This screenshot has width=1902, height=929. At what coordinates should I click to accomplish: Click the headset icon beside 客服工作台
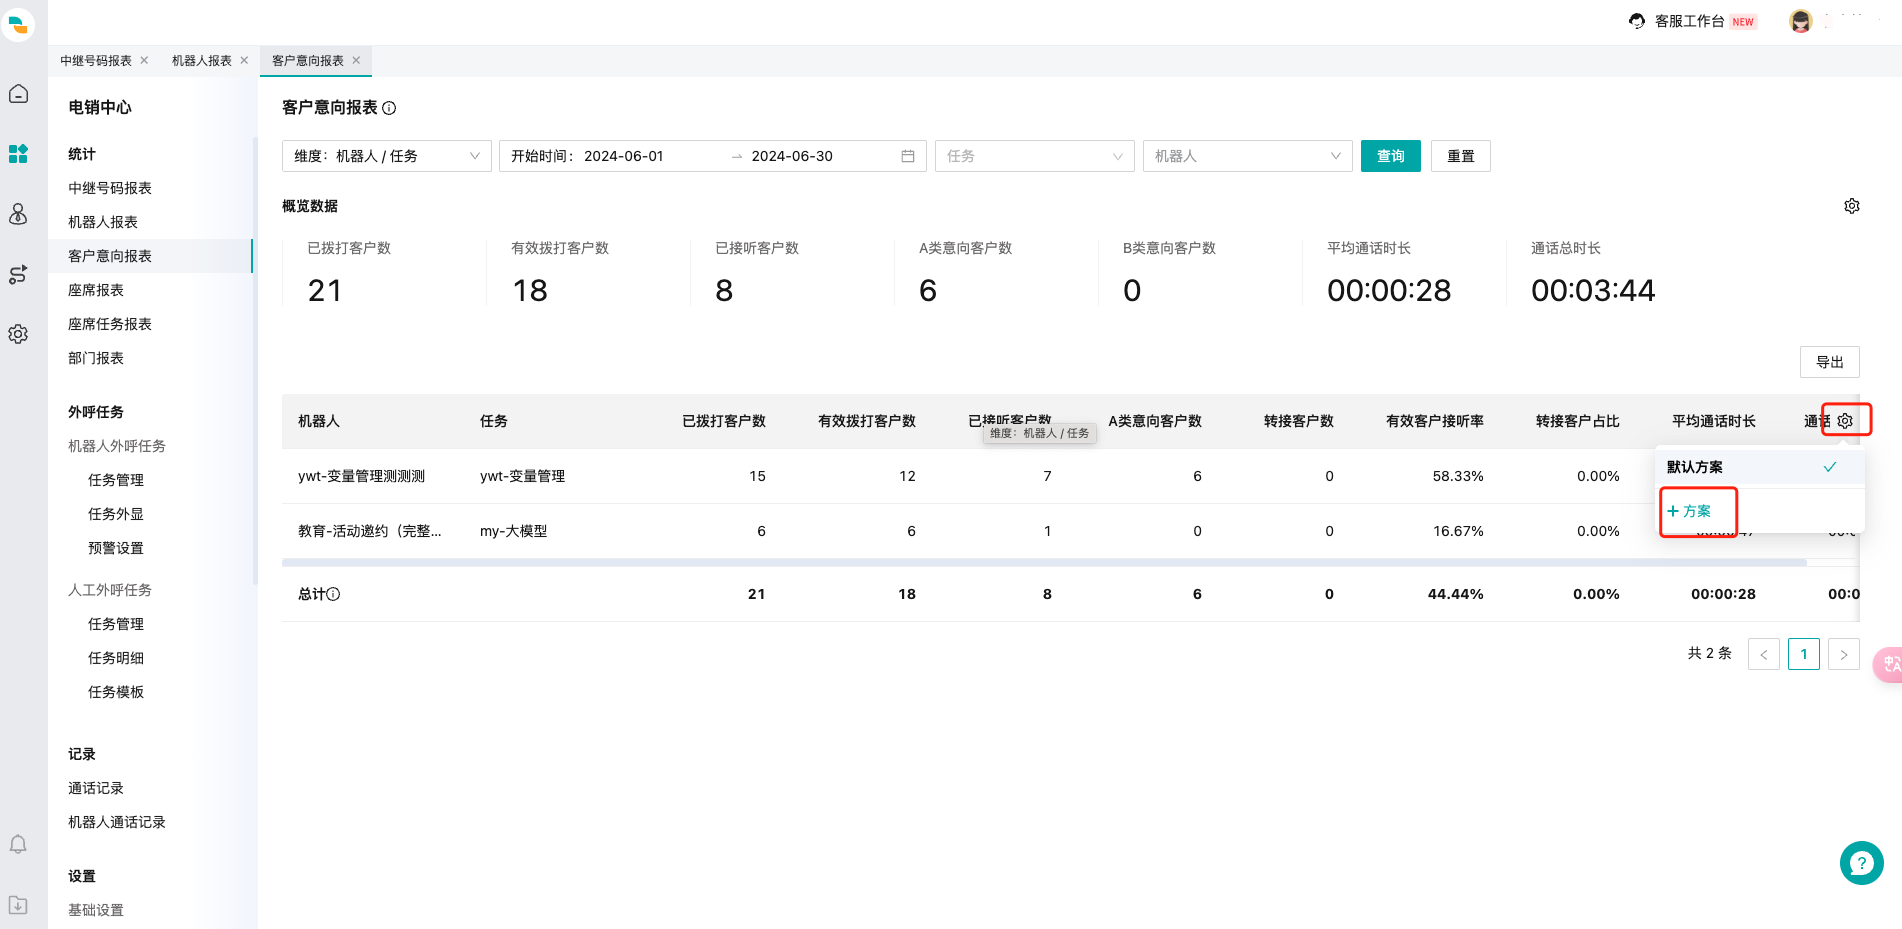(1637, 21)
